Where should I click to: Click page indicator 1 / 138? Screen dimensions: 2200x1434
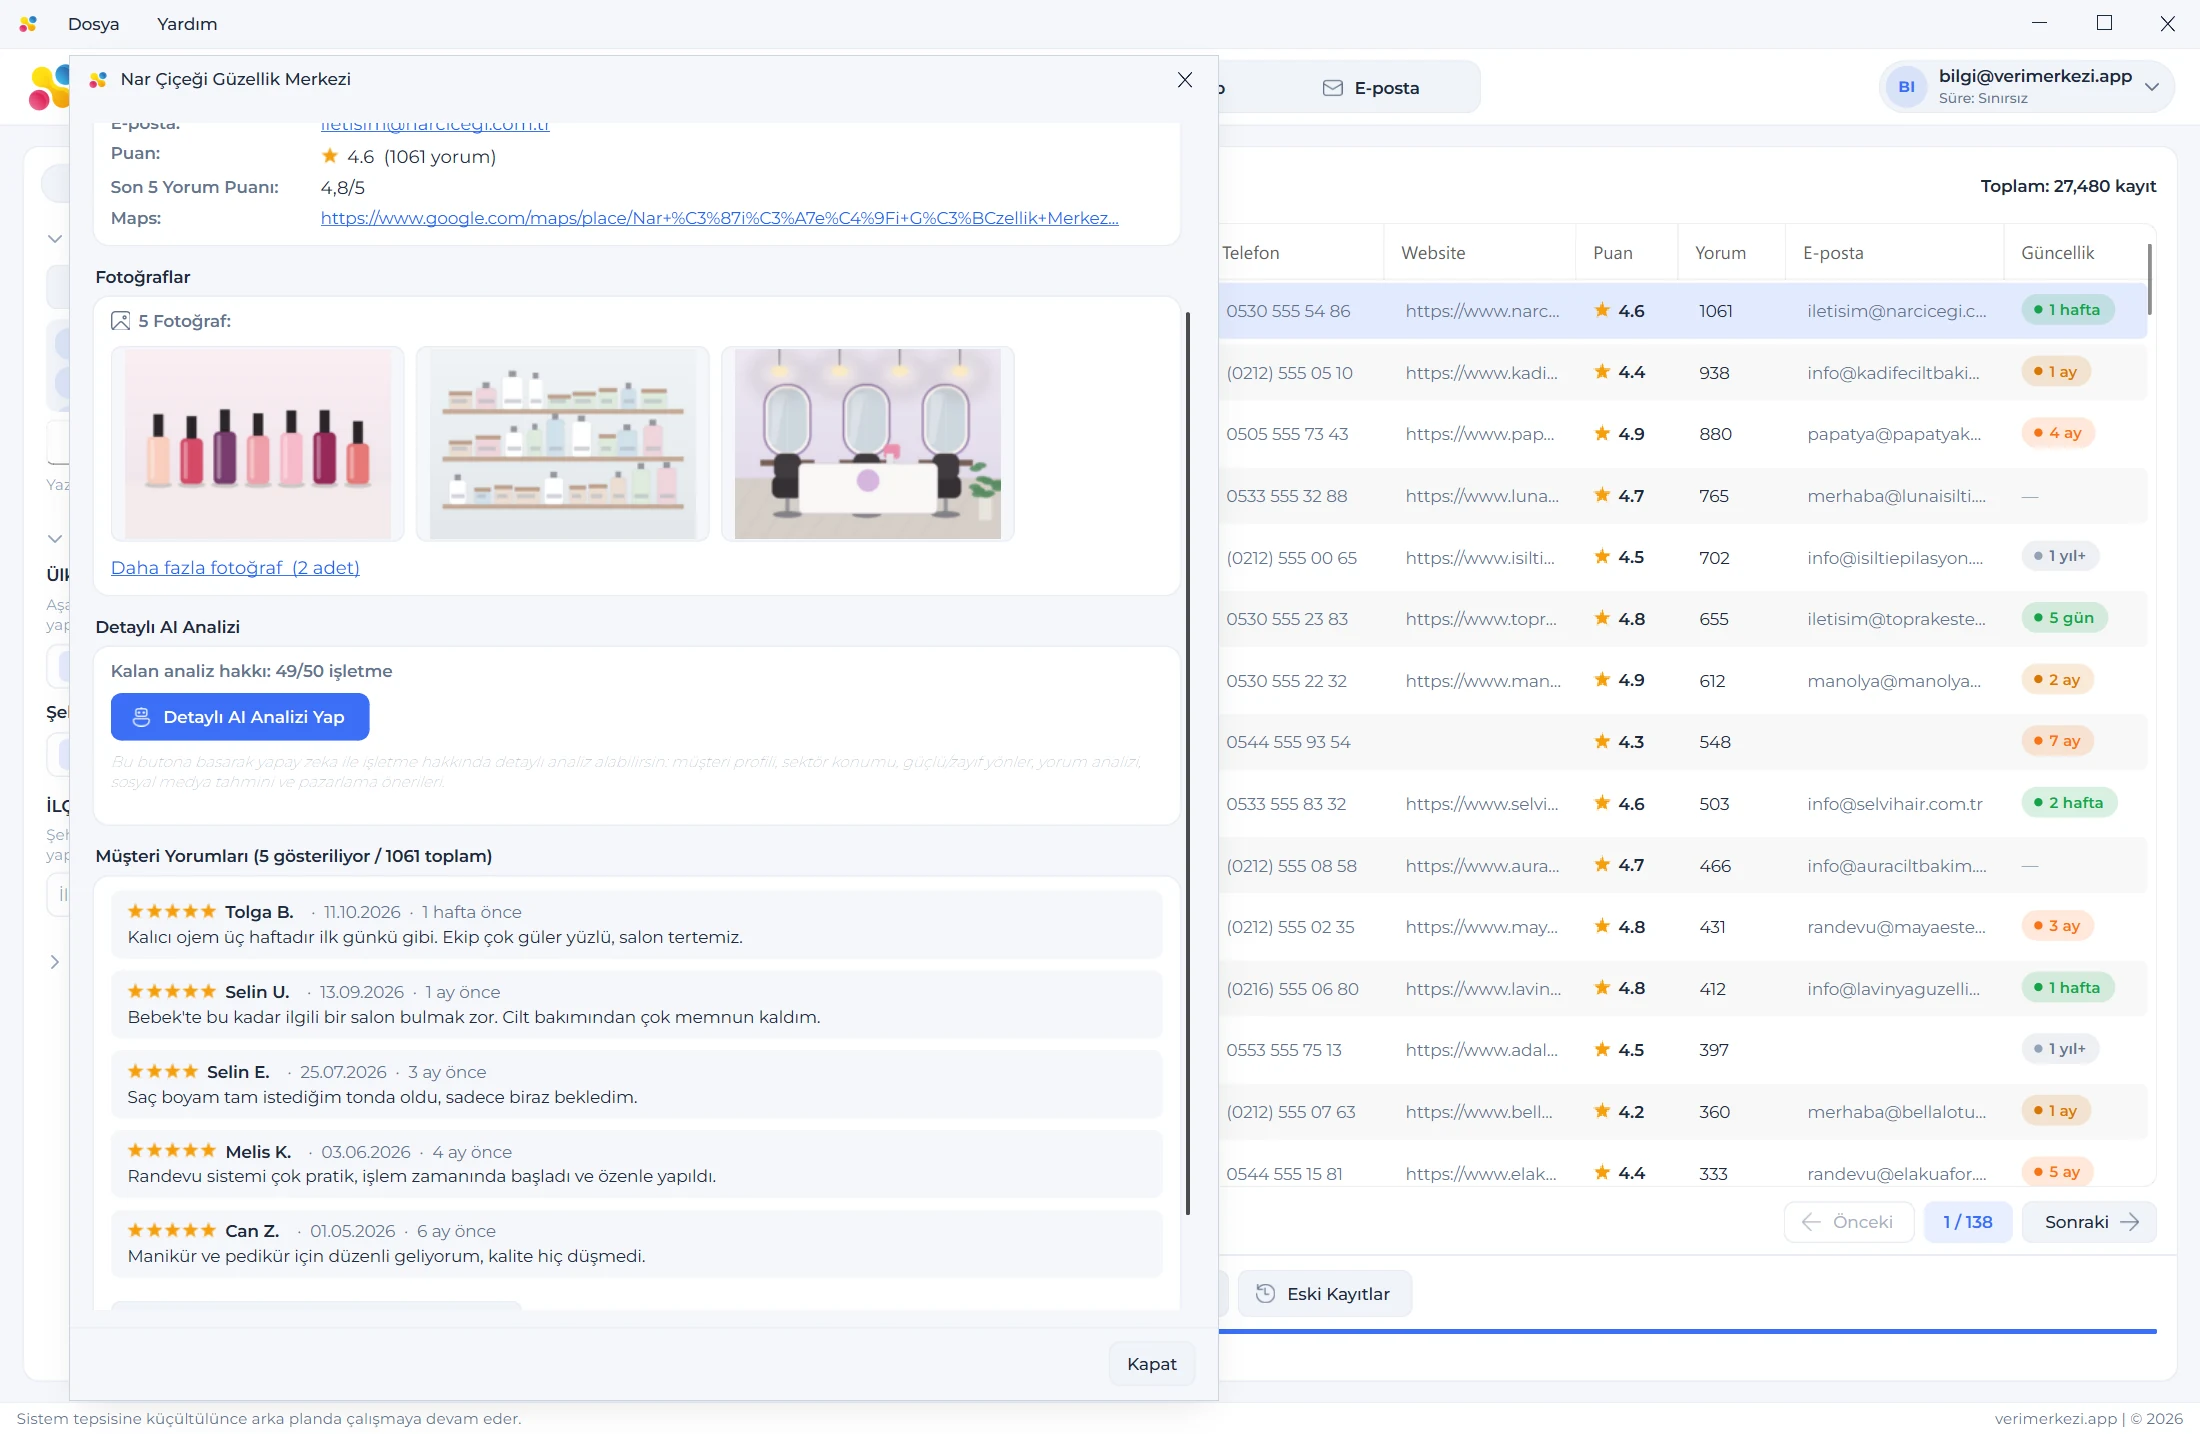[1967, 1222]
